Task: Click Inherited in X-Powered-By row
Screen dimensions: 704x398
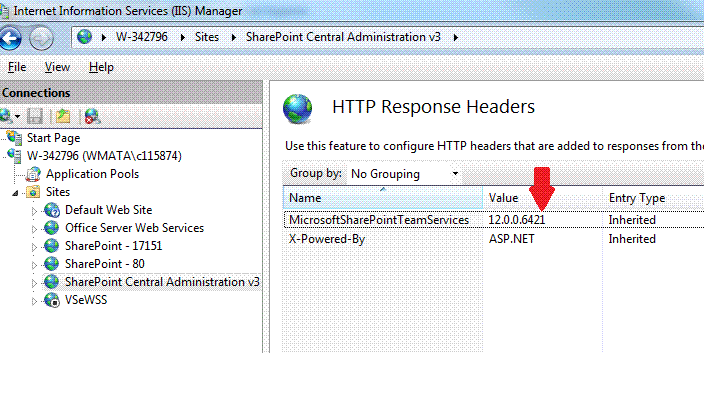Action: 632,239
